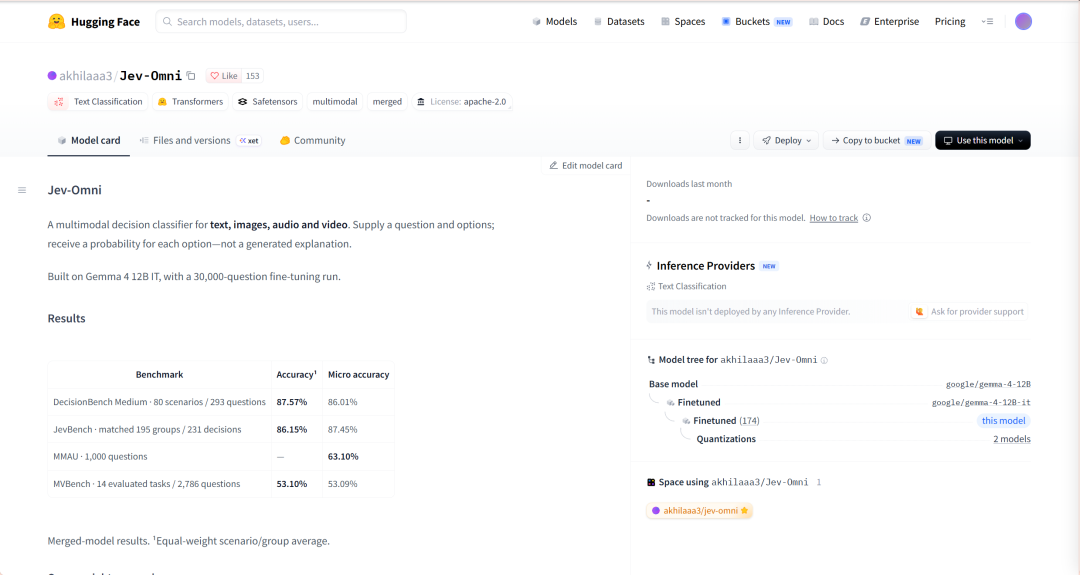Click the Inference Providers lightning icon
This screenshot has width=1080, height=575.
point(649,266)
